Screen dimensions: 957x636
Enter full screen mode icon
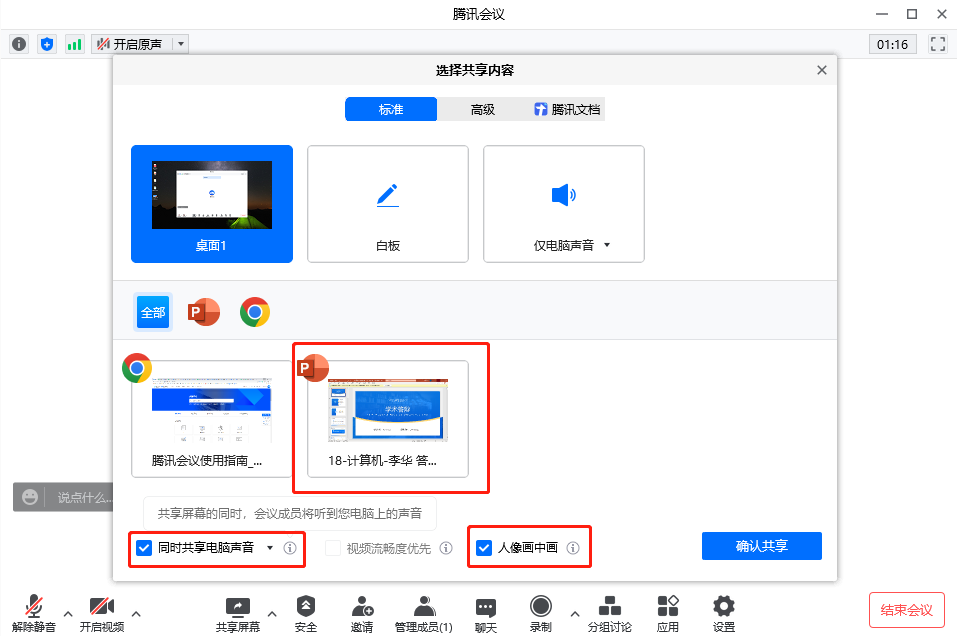point(937,44)
